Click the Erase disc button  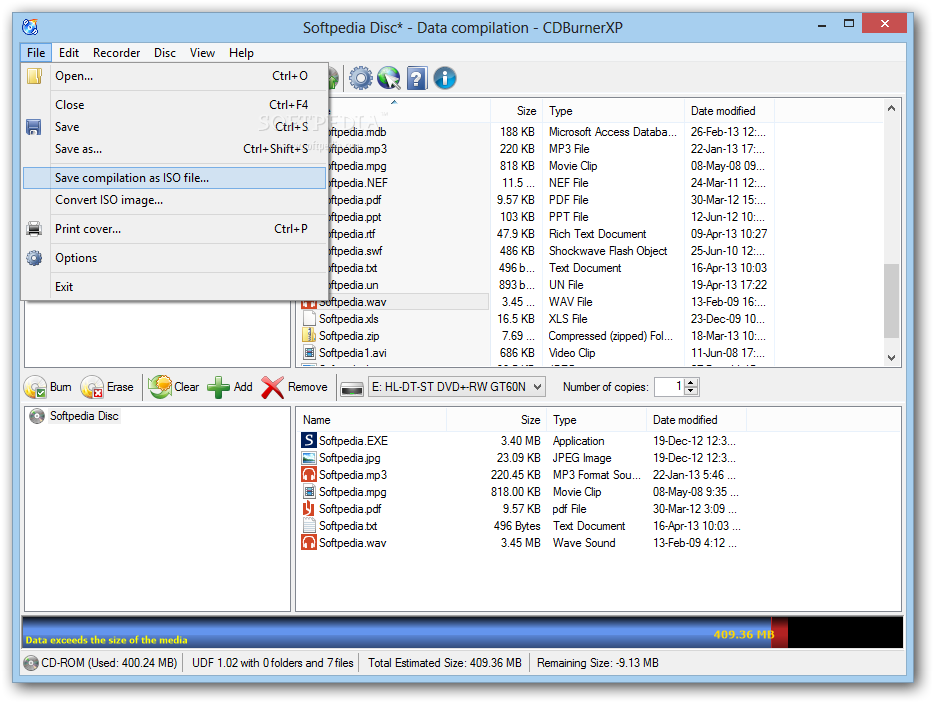[x=107, y=387]
